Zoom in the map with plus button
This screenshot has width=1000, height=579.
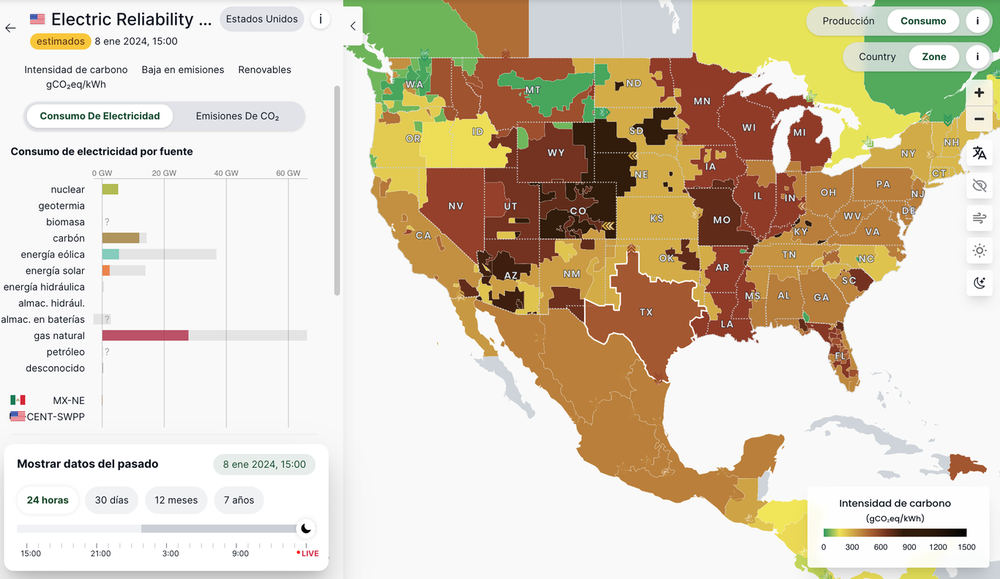pos(978,93)
